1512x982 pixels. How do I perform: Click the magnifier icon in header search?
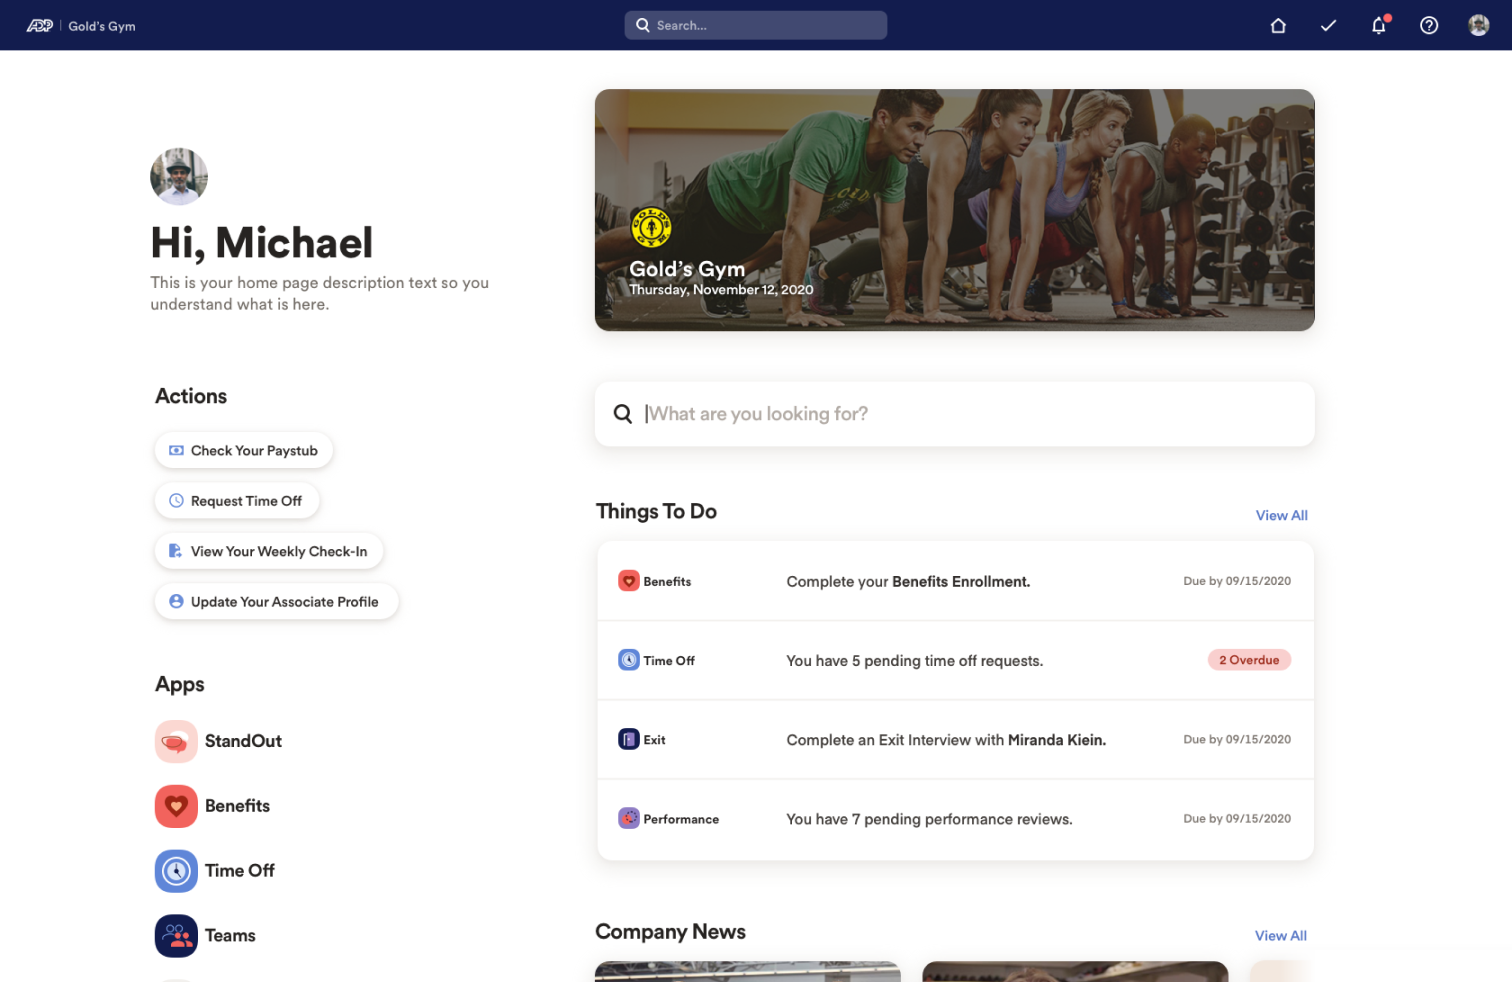click(x=643, y=26)
